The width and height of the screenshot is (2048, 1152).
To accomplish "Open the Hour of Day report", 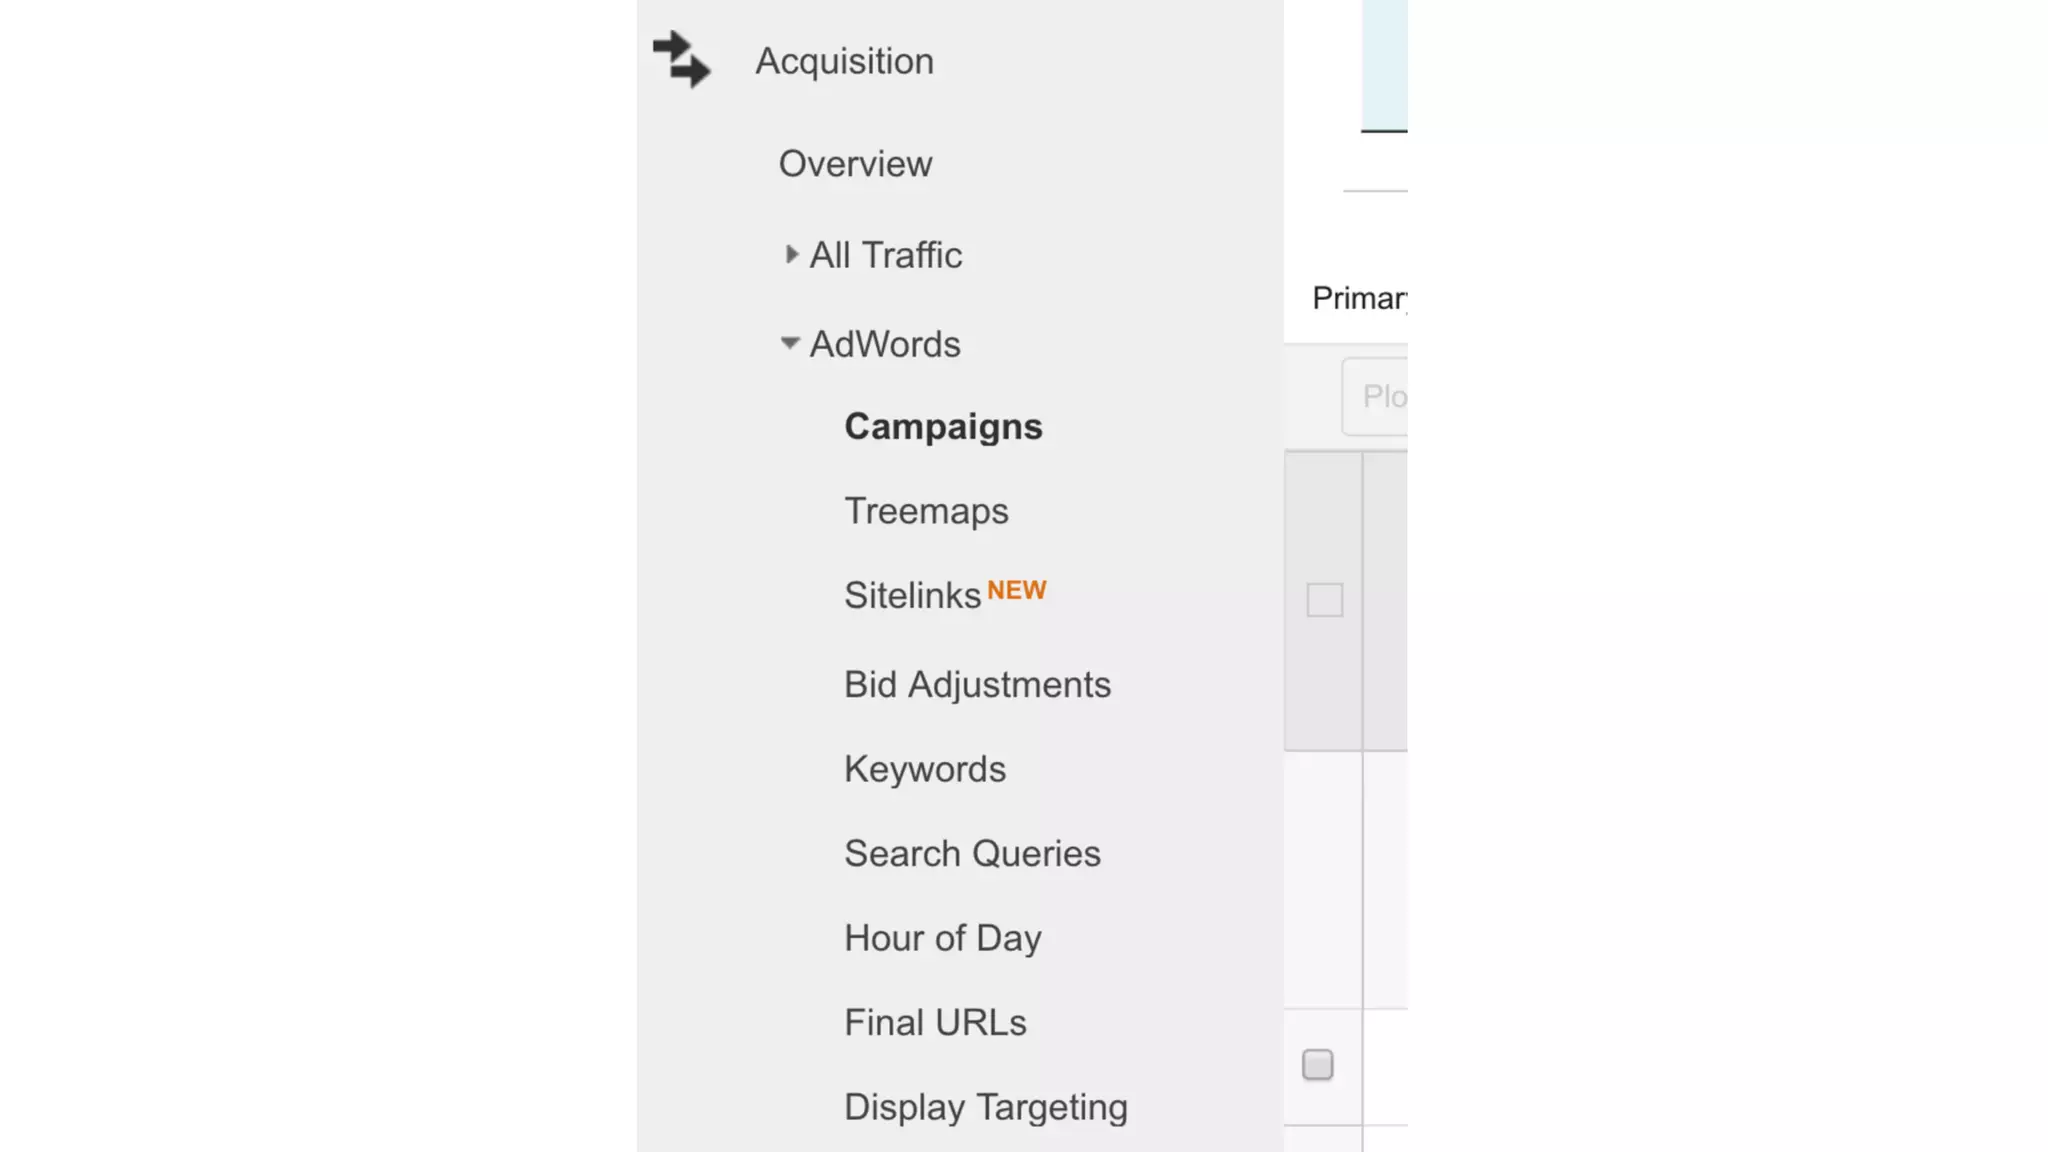I will [942, 938].
